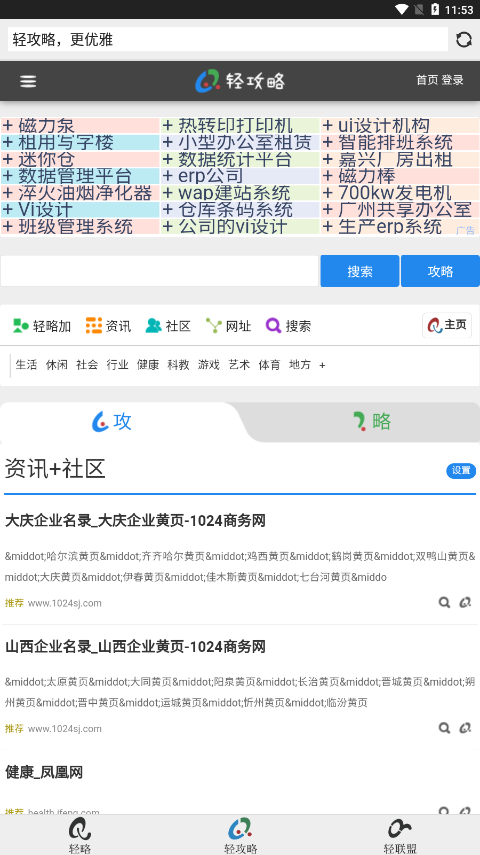The image size is (480, 855).
Task: Search icon on 大庆企业名录 entry
Action: point(445,603)
